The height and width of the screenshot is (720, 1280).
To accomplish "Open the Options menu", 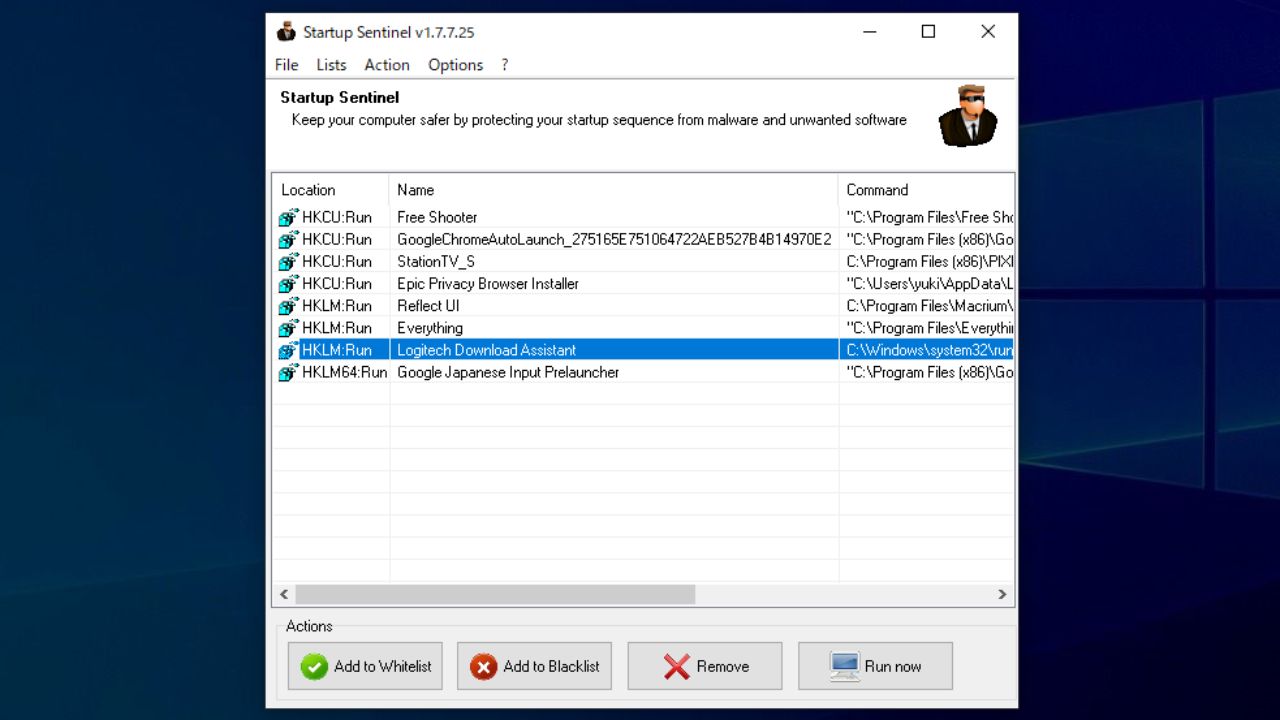I will [x=455, y=65].
